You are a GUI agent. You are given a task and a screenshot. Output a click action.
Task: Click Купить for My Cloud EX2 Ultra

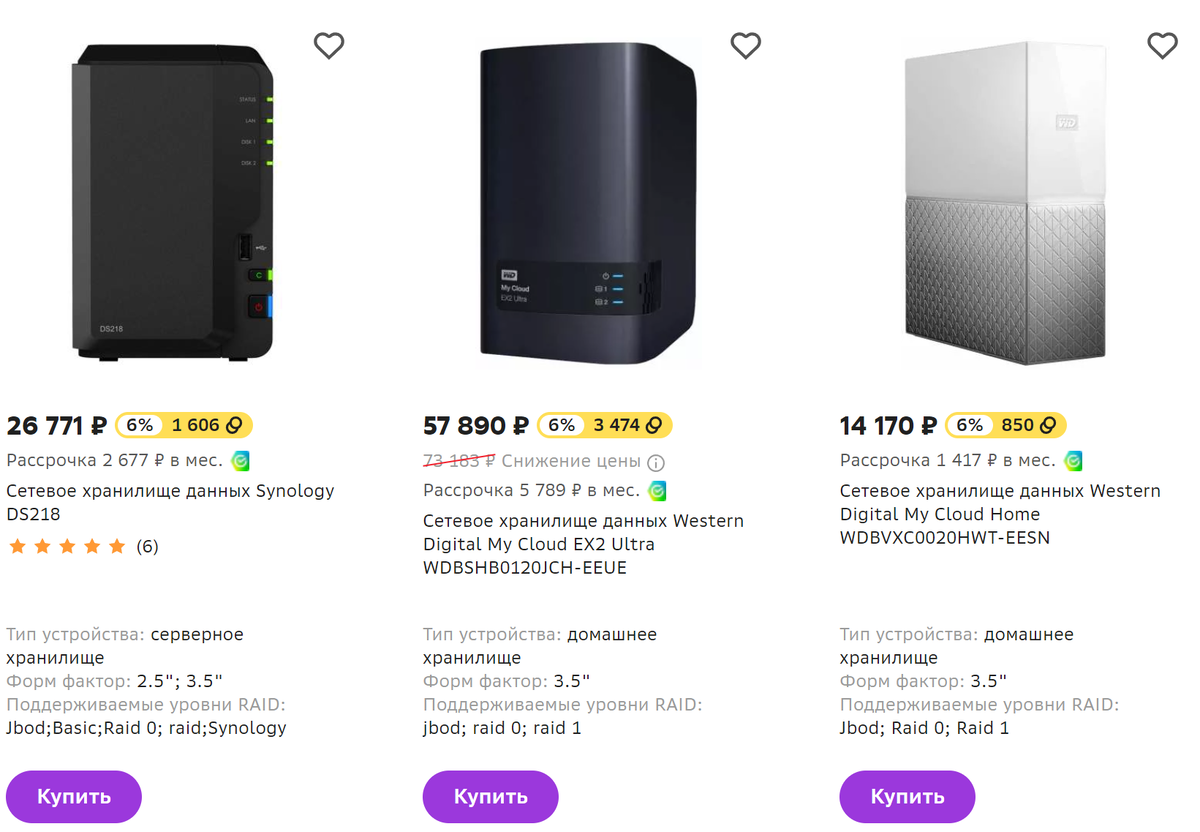(490, 797)
